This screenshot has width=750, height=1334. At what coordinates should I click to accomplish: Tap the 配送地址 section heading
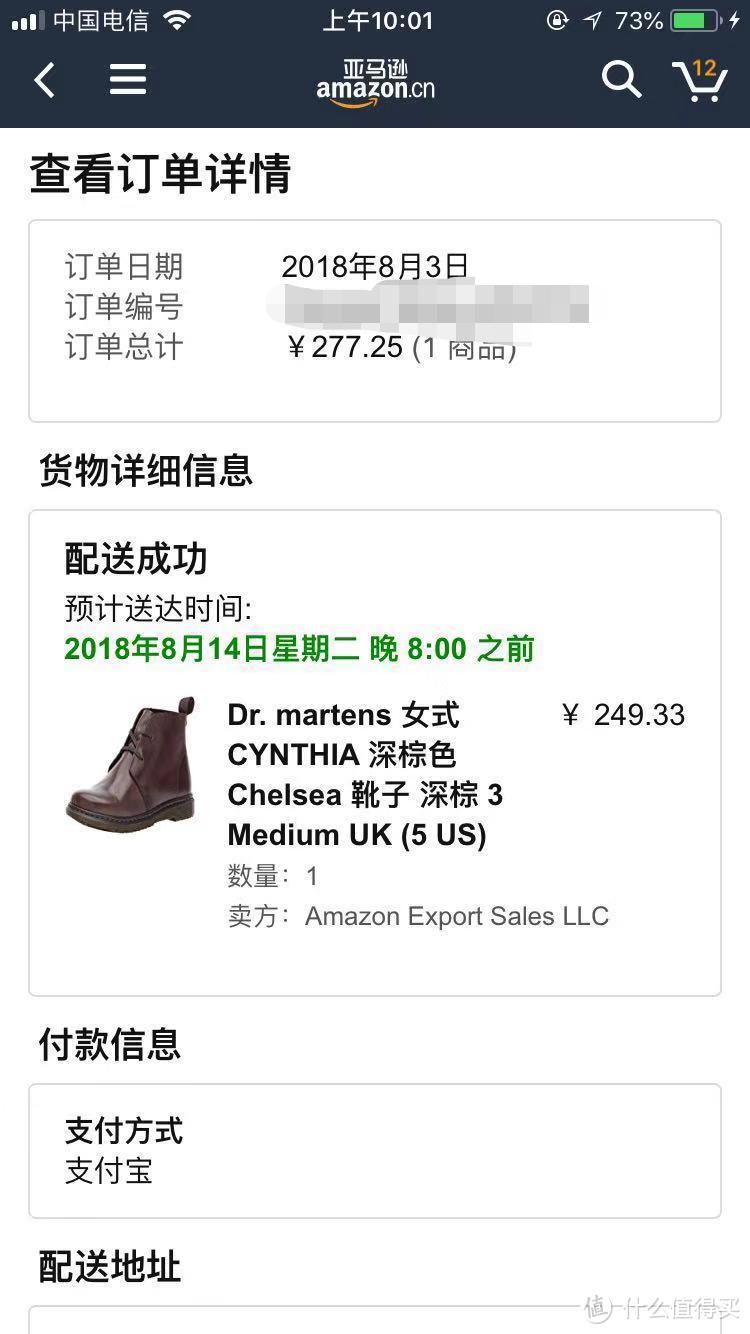click(x=110, y=1266)
